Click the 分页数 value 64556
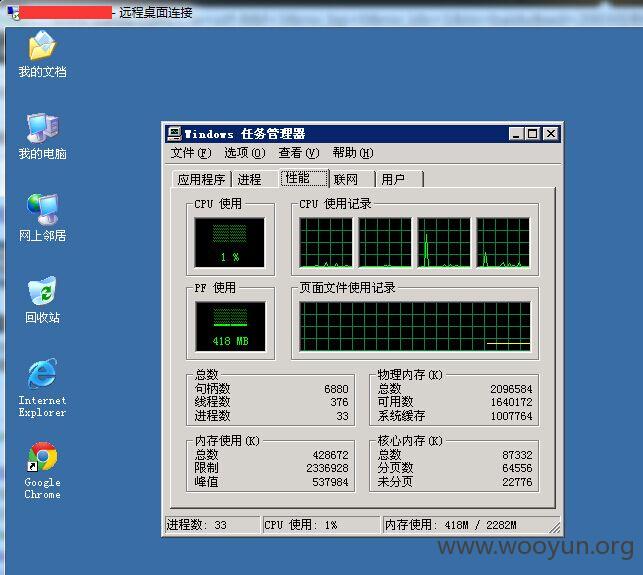Screen dimensions: 643x575 coord(517,468)
